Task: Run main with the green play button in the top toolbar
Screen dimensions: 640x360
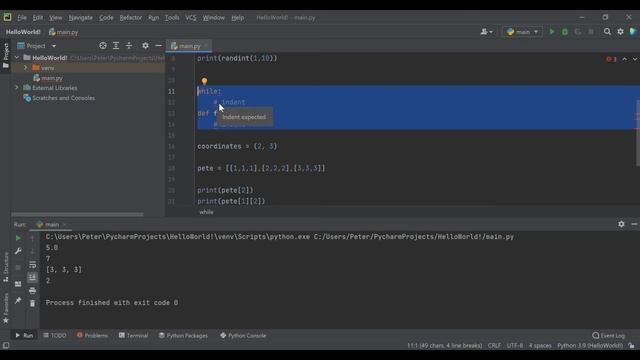Action: [552, 32]
